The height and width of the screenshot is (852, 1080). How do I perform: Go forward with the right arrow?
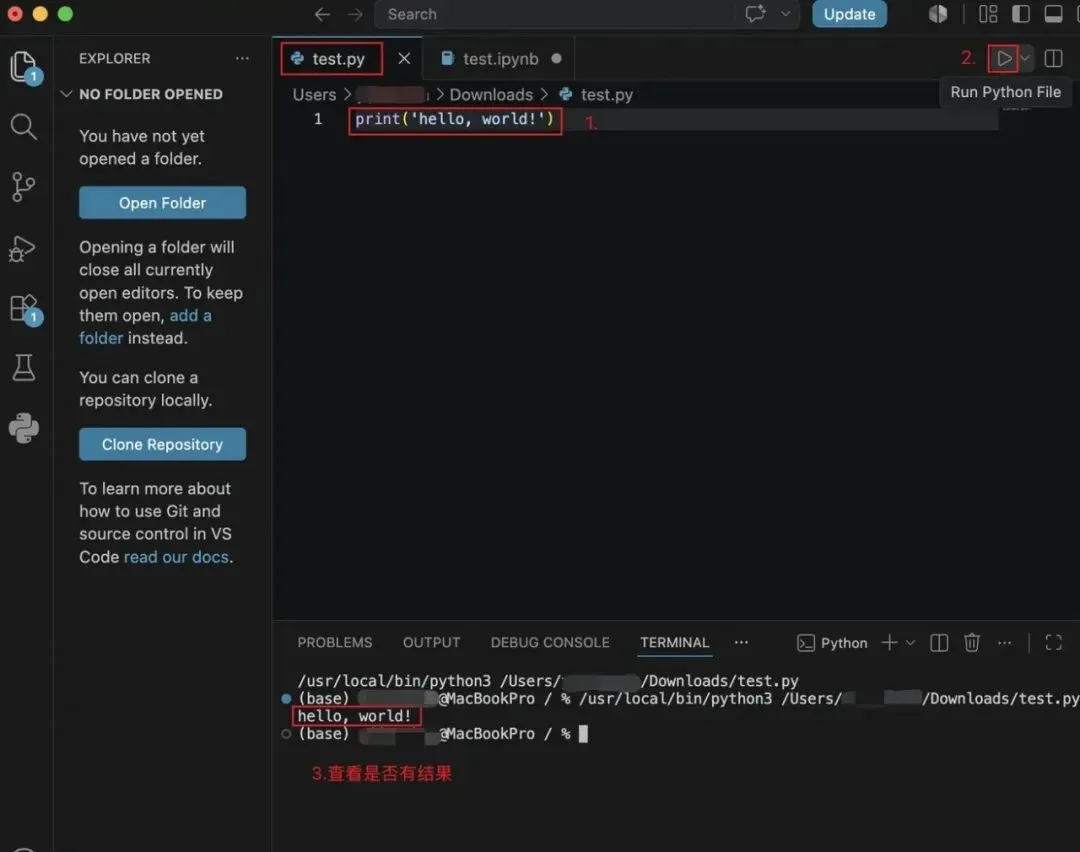[x=355, y=14]
